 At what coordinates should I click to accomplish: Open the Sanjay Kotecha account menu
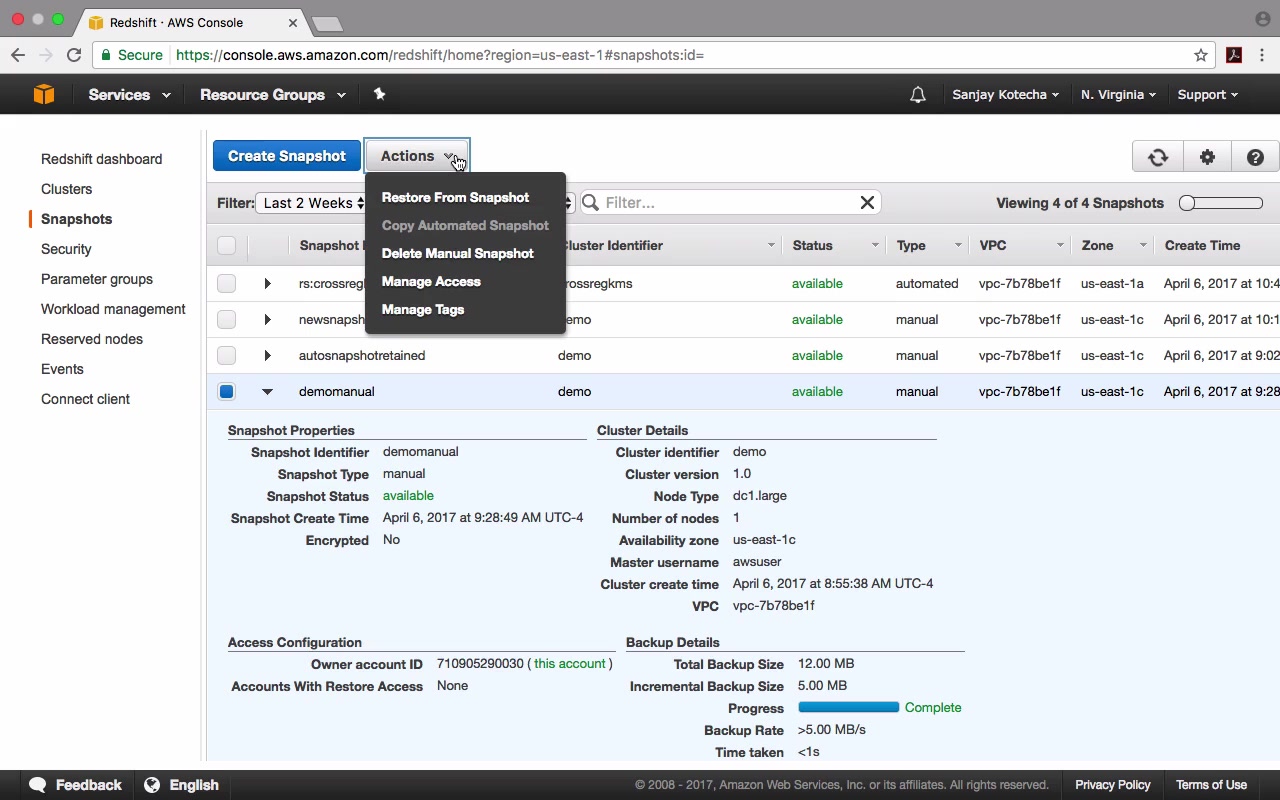1005,95
